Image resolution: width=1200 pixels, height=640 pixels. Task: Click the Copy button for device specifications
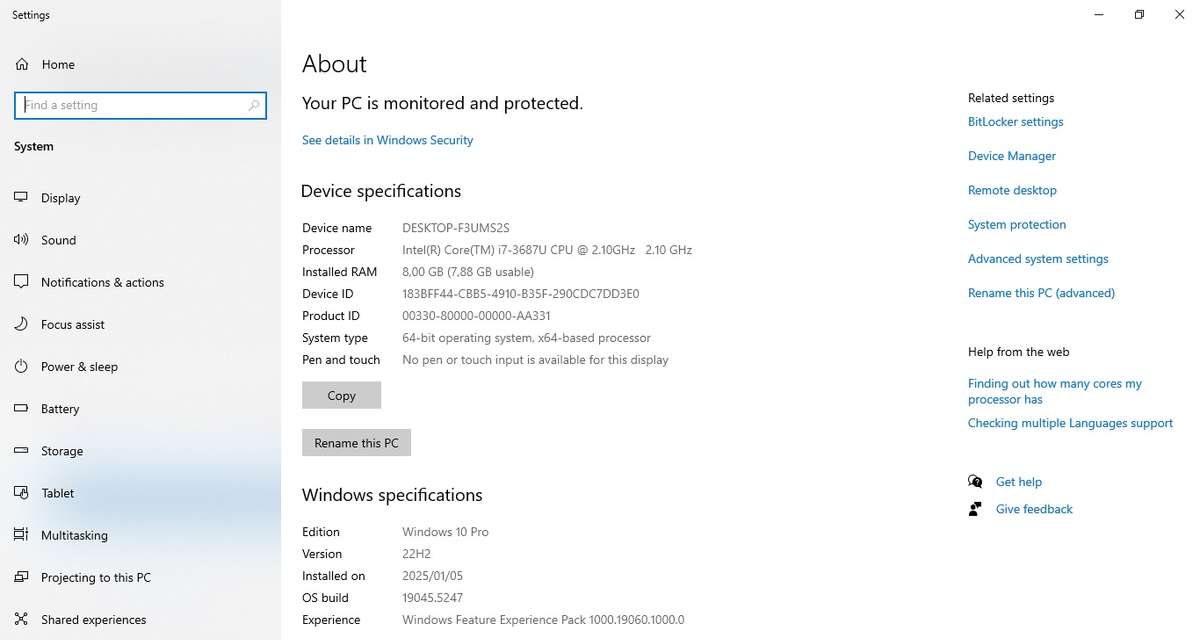[341, 395]
